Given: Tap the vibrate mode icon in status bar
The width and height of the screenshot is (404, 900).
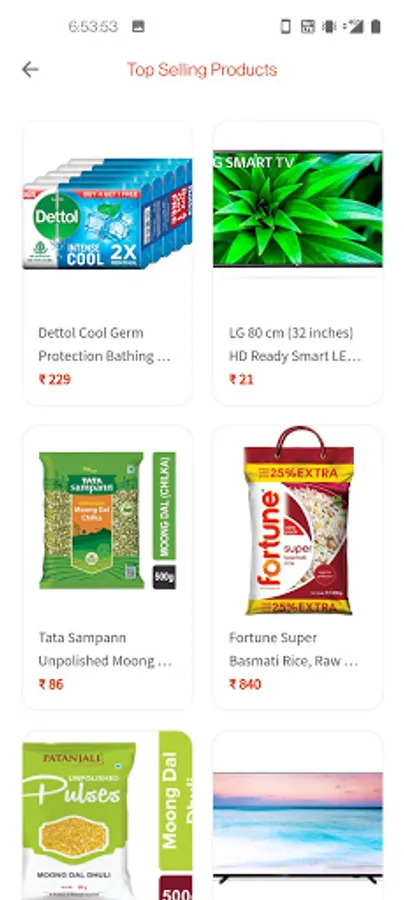Looking at the screenshot, I should coord(329,26).
